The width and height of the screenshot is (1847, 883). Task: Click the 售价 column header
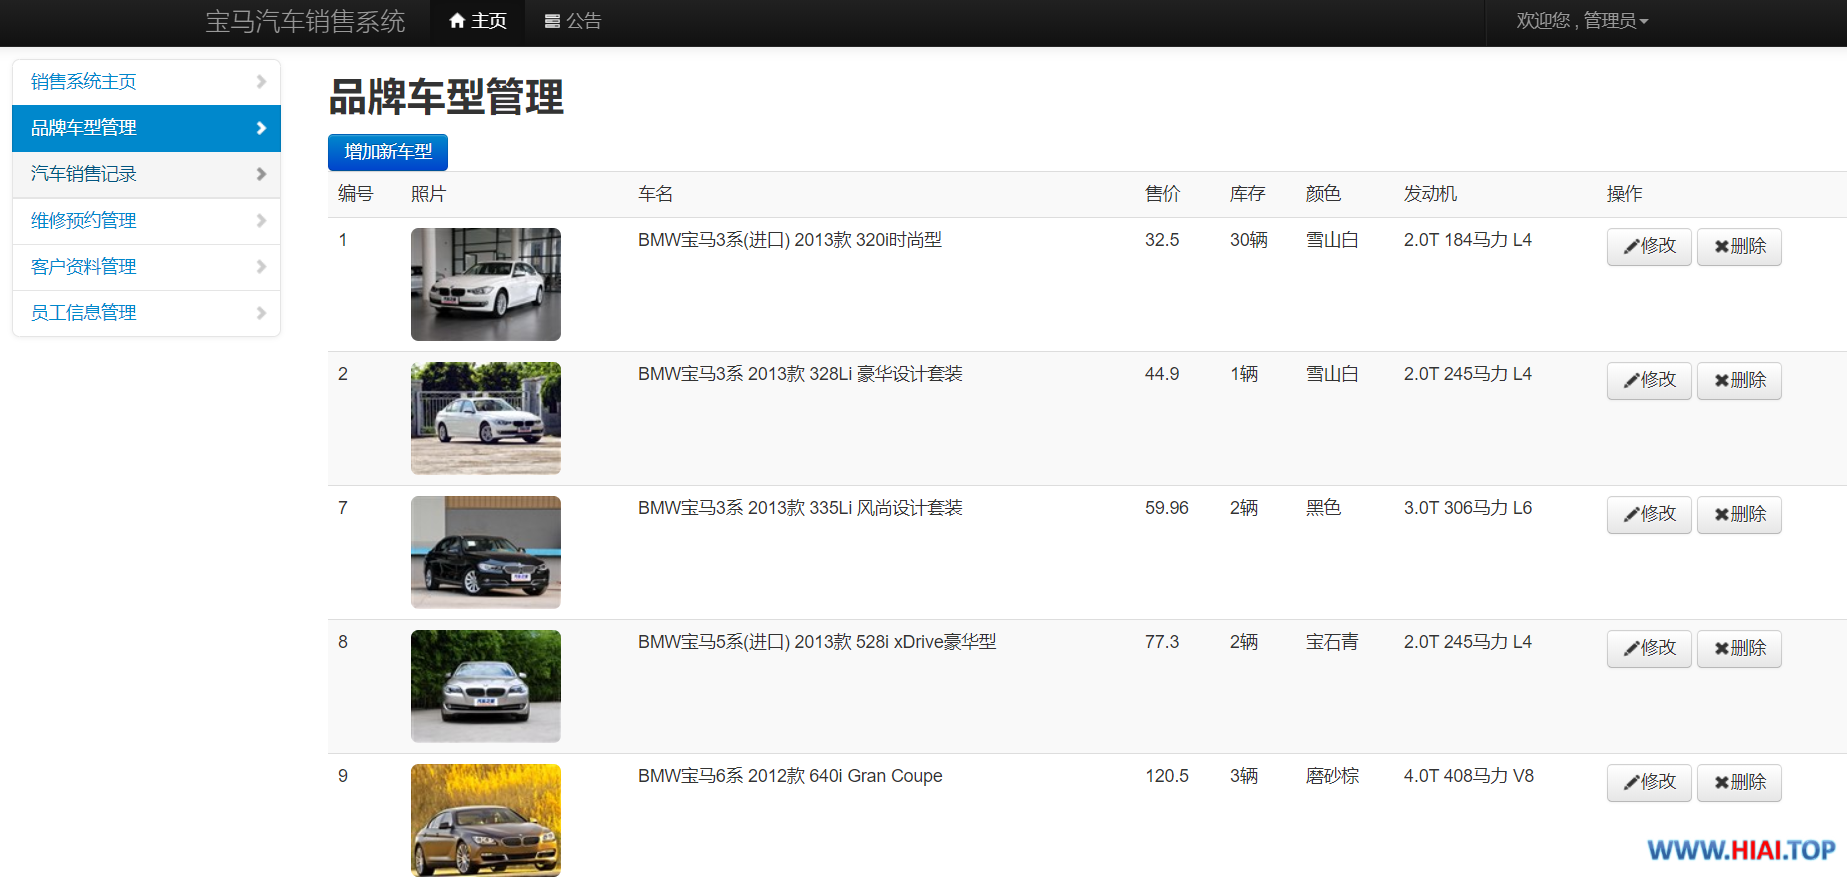pyautogui.click(x=1162, y=194)
